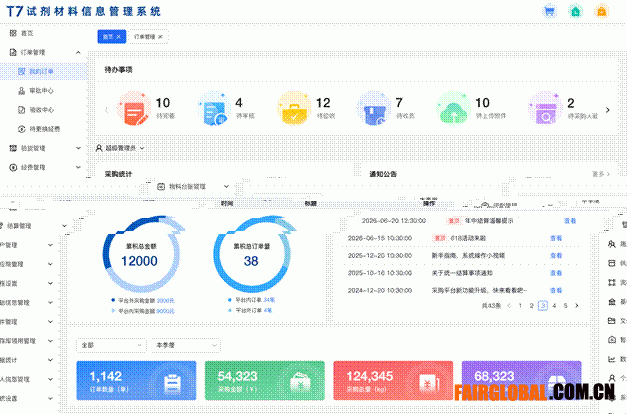
Task: Expand the 物料台账管理 chevron
Action: [x=226, y=186]
